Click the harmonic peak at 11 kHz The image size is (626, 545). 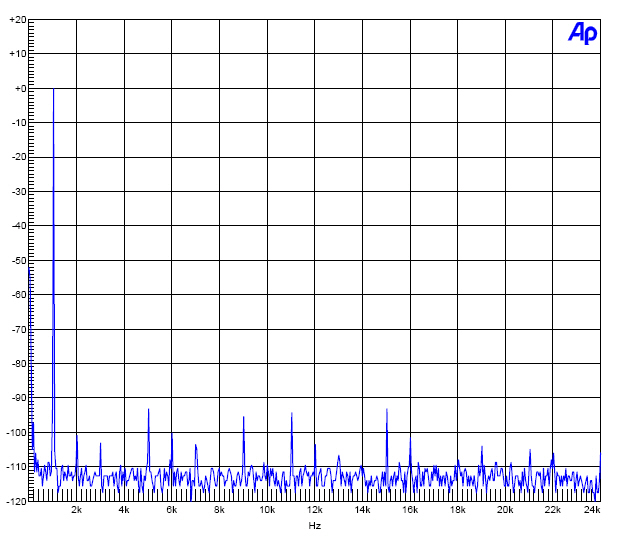pyautogui.click(x=291, y=414)
